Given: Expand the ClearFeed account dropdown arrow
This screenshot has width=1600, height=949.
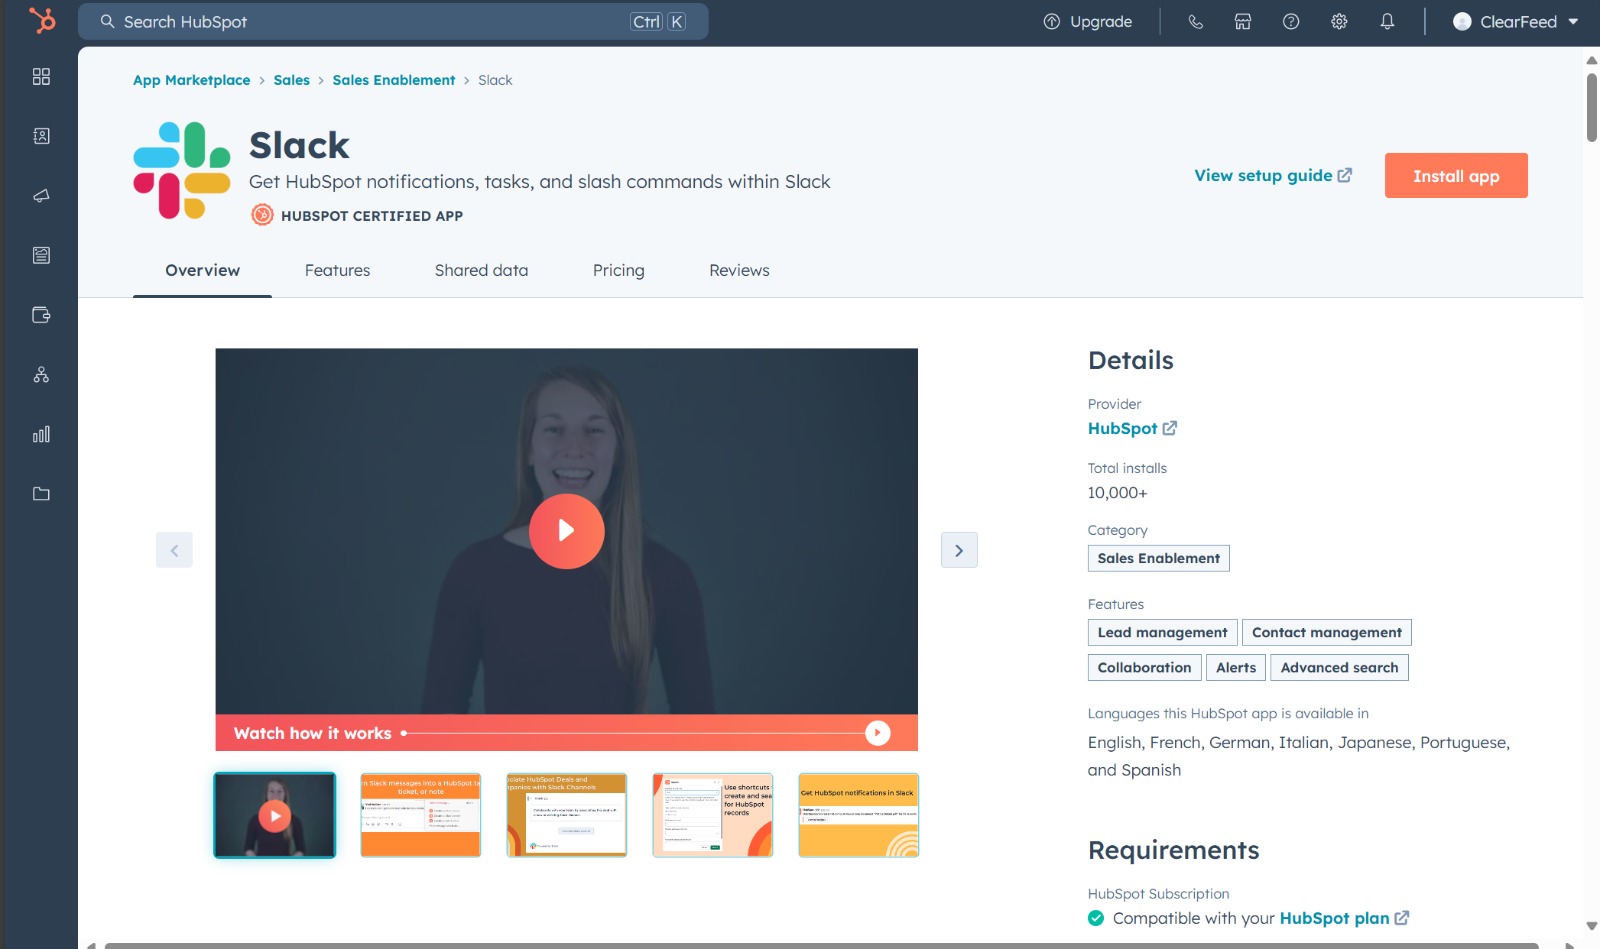Looking at the screenshot, I should tap(1573, 22).
